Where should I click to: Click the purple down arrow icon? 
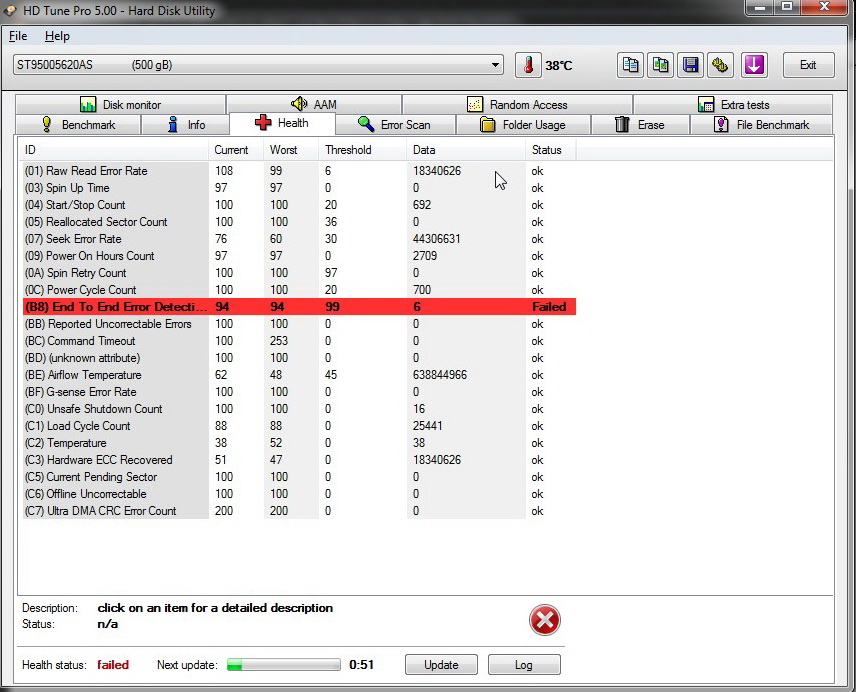coord(754,65)
